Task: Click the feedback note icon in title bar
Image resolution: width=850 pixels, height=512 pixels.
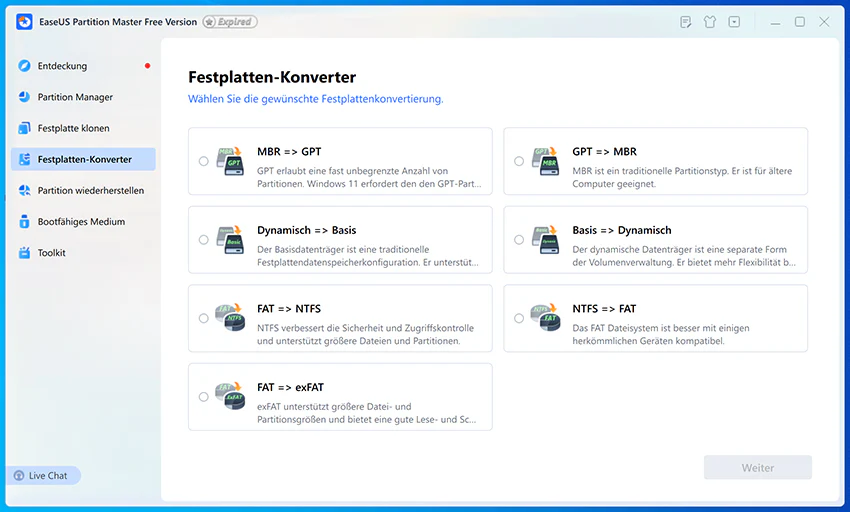Action: coord(685,22)
